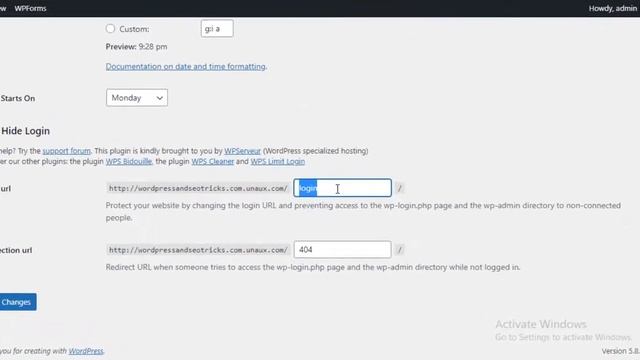Click the 'Redirect URL when someone tries' description
The width and height of the screenshot is (640, 360).
[x=313, y=267]
